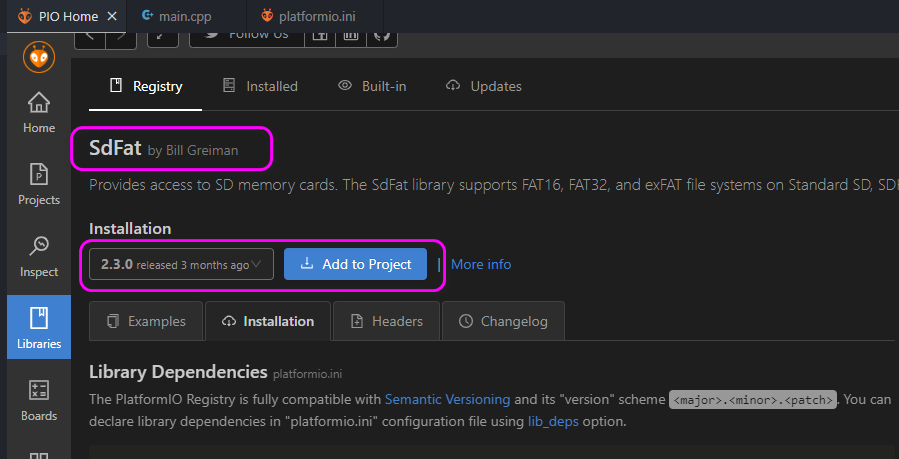Click the Add to Project button
This screenshot has width=899, height=459.
355,264
